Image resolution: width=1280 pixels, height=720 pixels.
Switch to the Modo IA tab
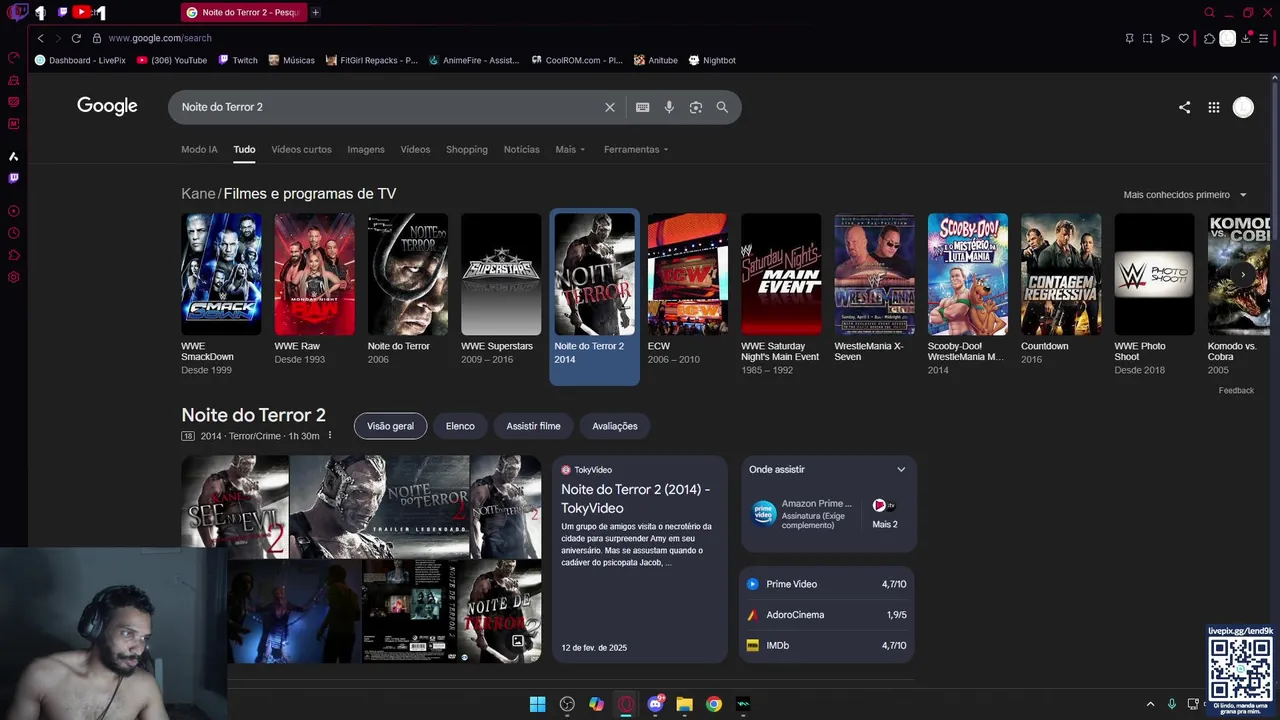(199, 149)
